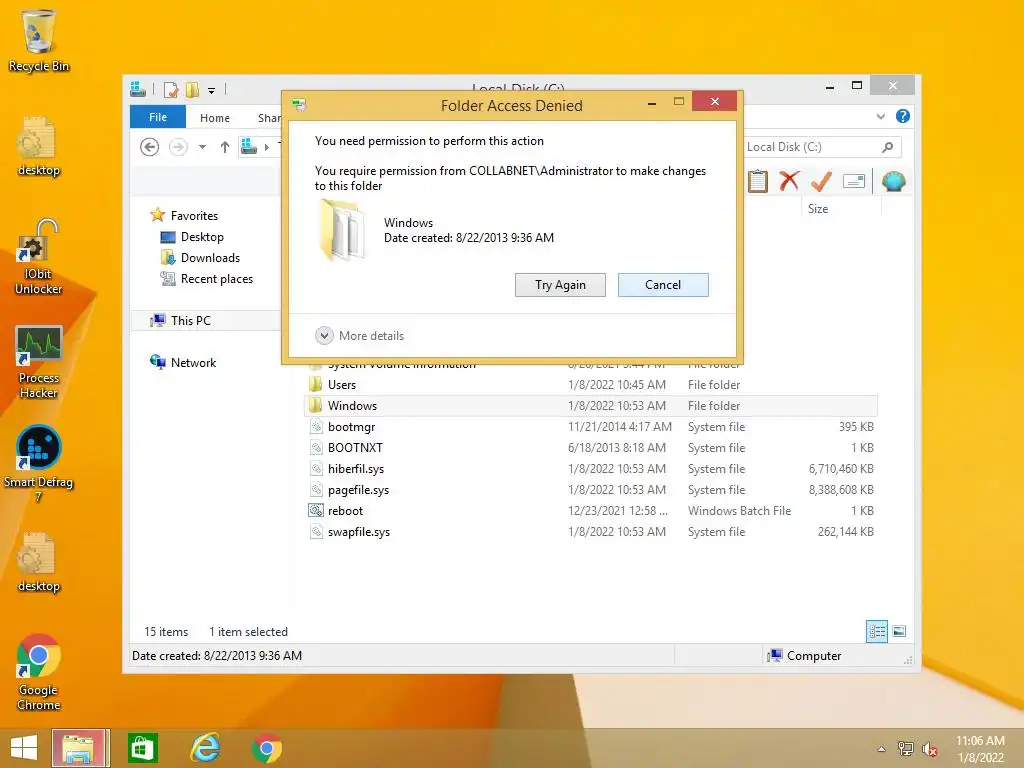This screenshot has height=768, width=1024.
Task: Switch to Large icons view button
Action: [899, 631]
